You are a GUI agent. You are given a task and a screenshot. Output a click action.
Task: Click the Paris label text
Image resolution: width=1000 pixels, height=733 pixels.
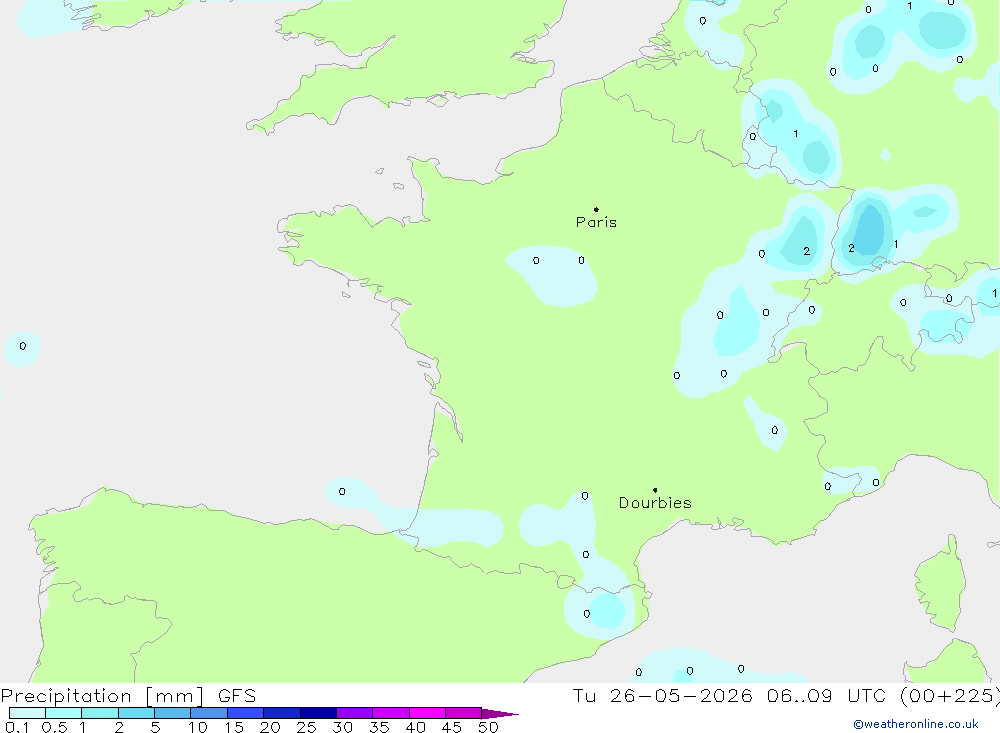[596, 222]
